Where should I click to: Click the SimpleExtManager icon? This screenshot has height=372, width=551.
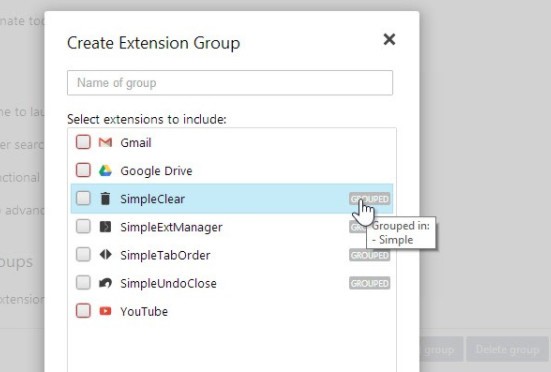(x=105, y=227)
